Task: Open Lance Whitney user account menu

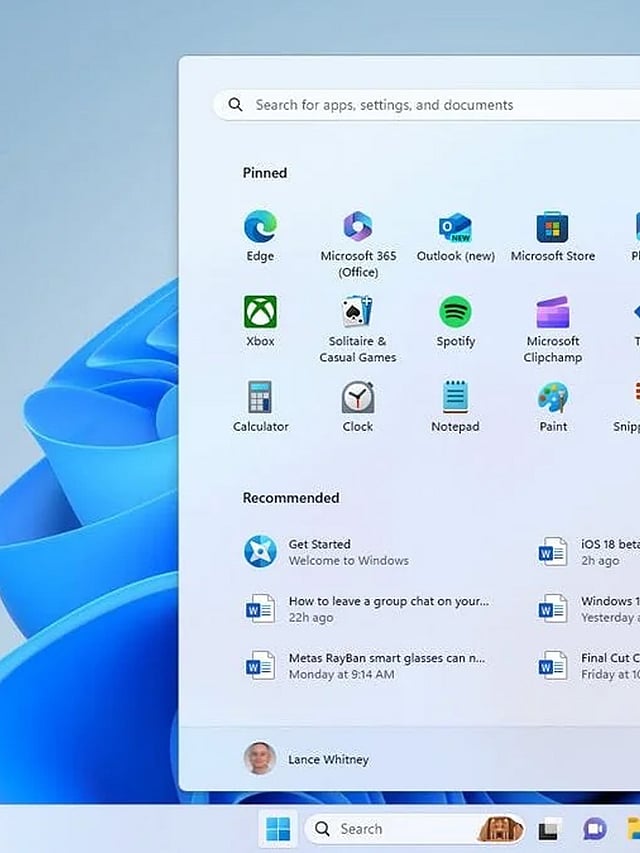Action: [x=307, y=759]
